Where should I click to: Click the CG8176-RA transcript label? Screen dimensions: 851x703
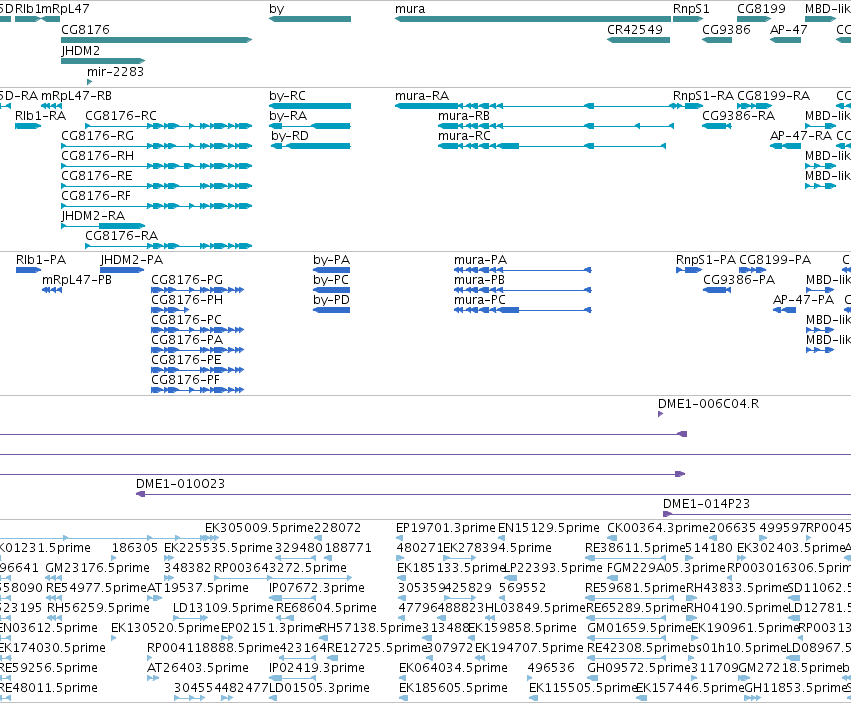pyautogui.click(x=122, y=236)
